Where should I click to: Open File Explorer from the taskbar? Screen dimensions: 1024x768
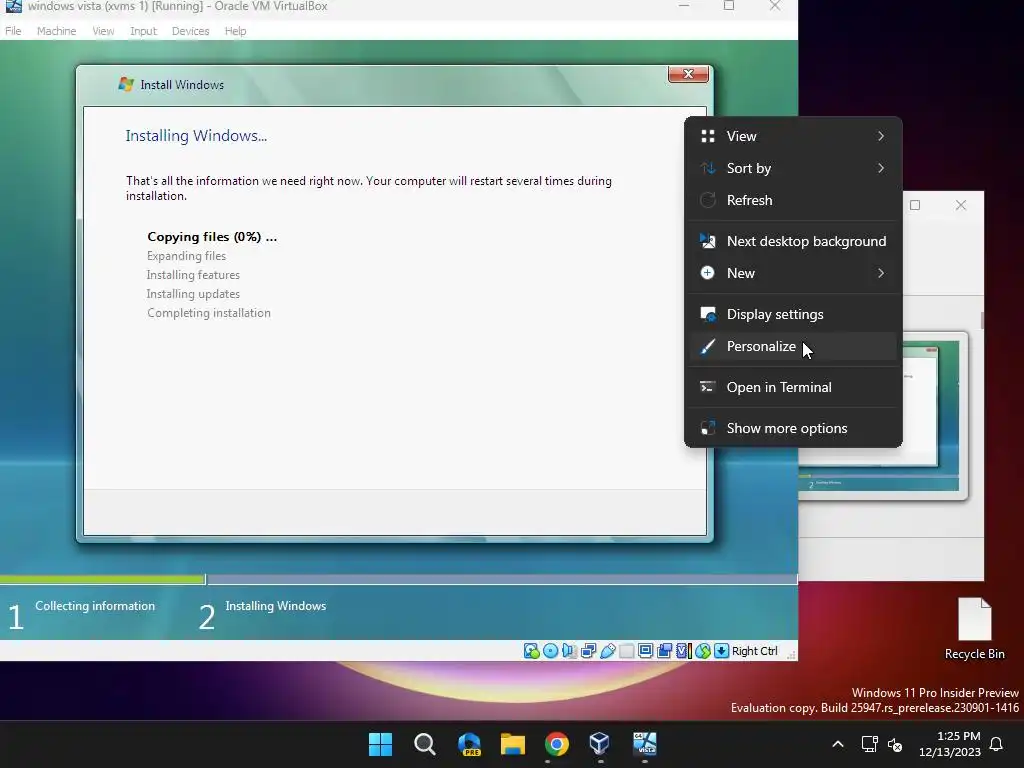coord(513,744)
